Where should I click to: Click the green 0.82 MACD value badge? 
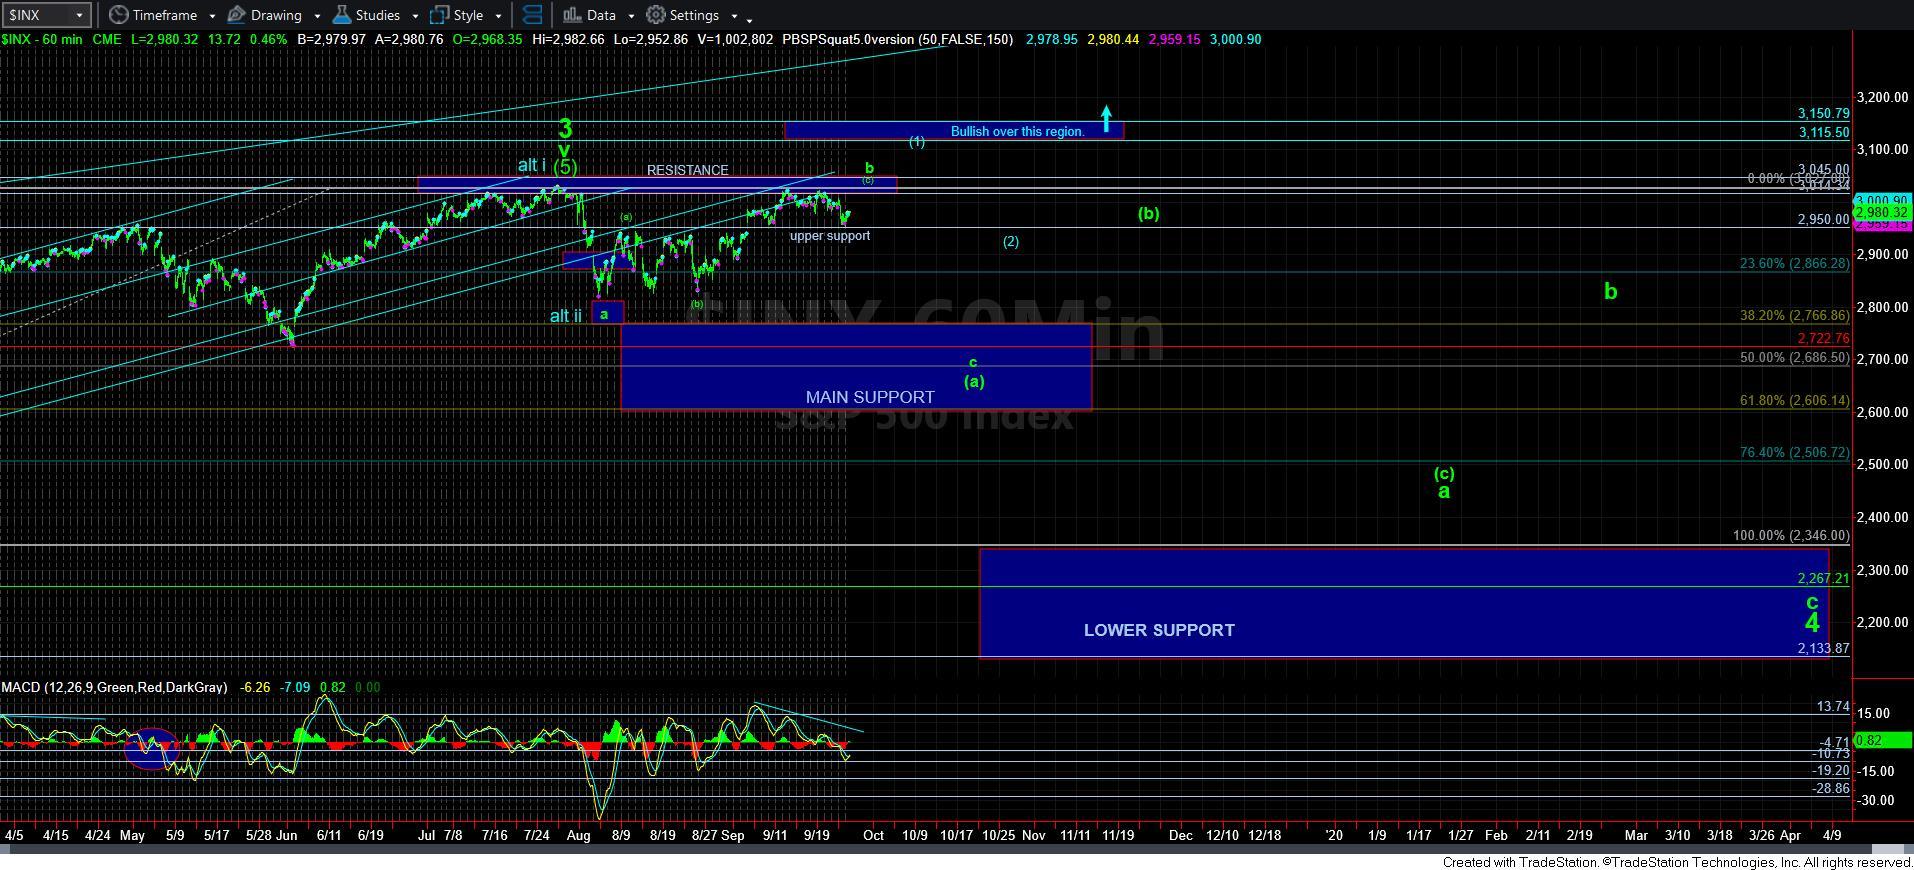(1882, 740)
